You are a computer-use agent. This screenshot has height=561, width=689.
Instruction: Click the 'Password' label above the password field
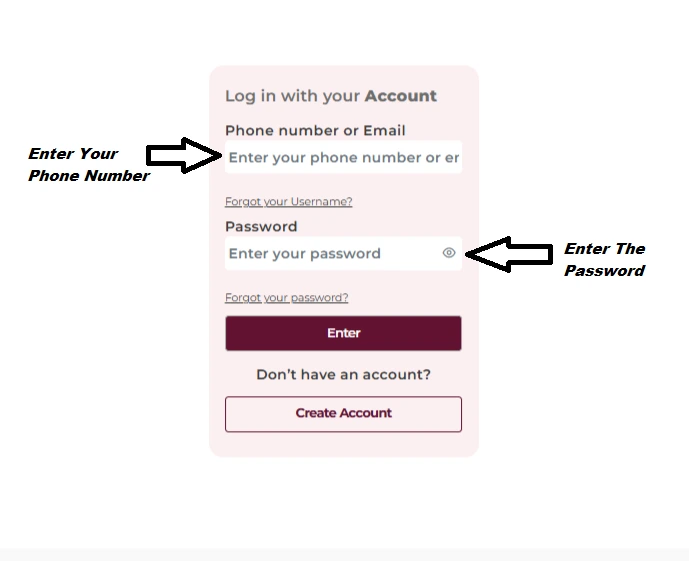261,227
